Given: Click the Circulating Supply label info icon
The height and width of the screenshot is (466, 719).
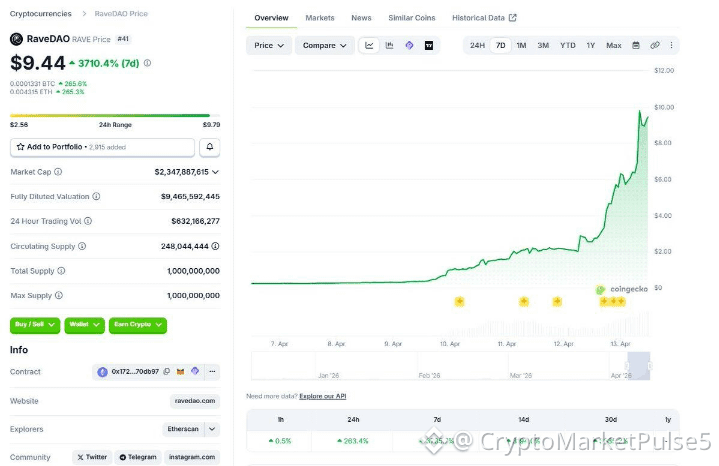Looking at the screenshot, I should tap(82, 246).
